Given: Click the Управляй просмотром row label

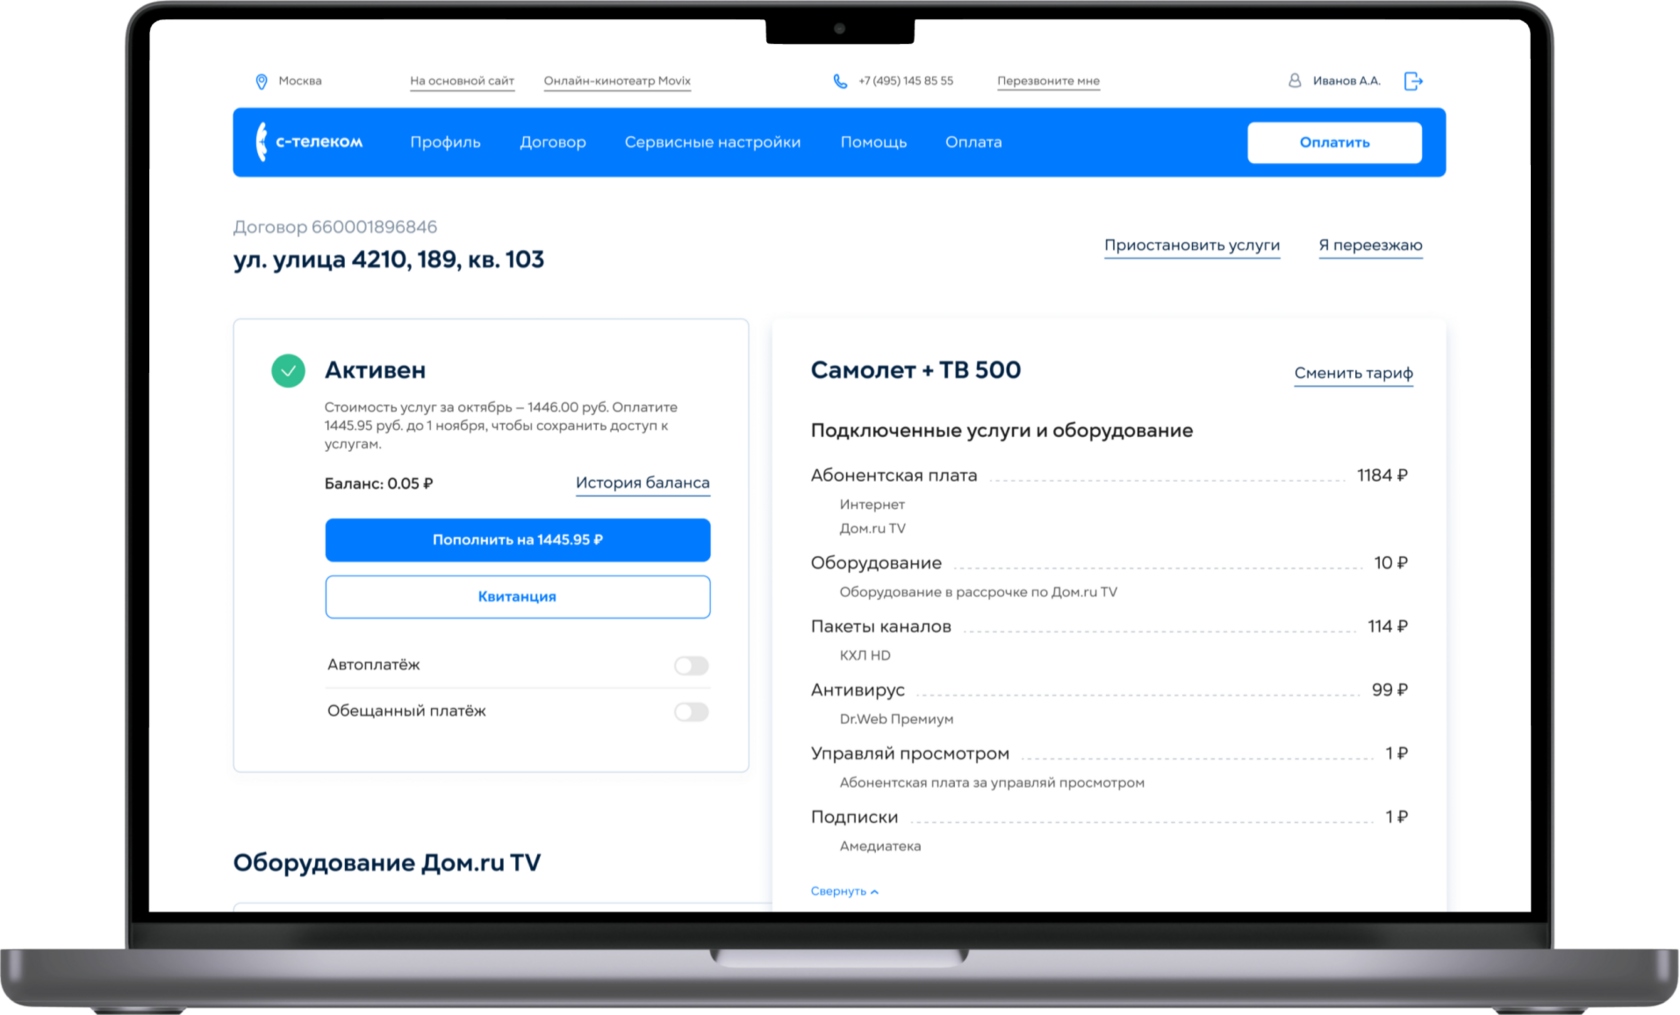Looking at the screenshot, I should (x=910, y=754).
